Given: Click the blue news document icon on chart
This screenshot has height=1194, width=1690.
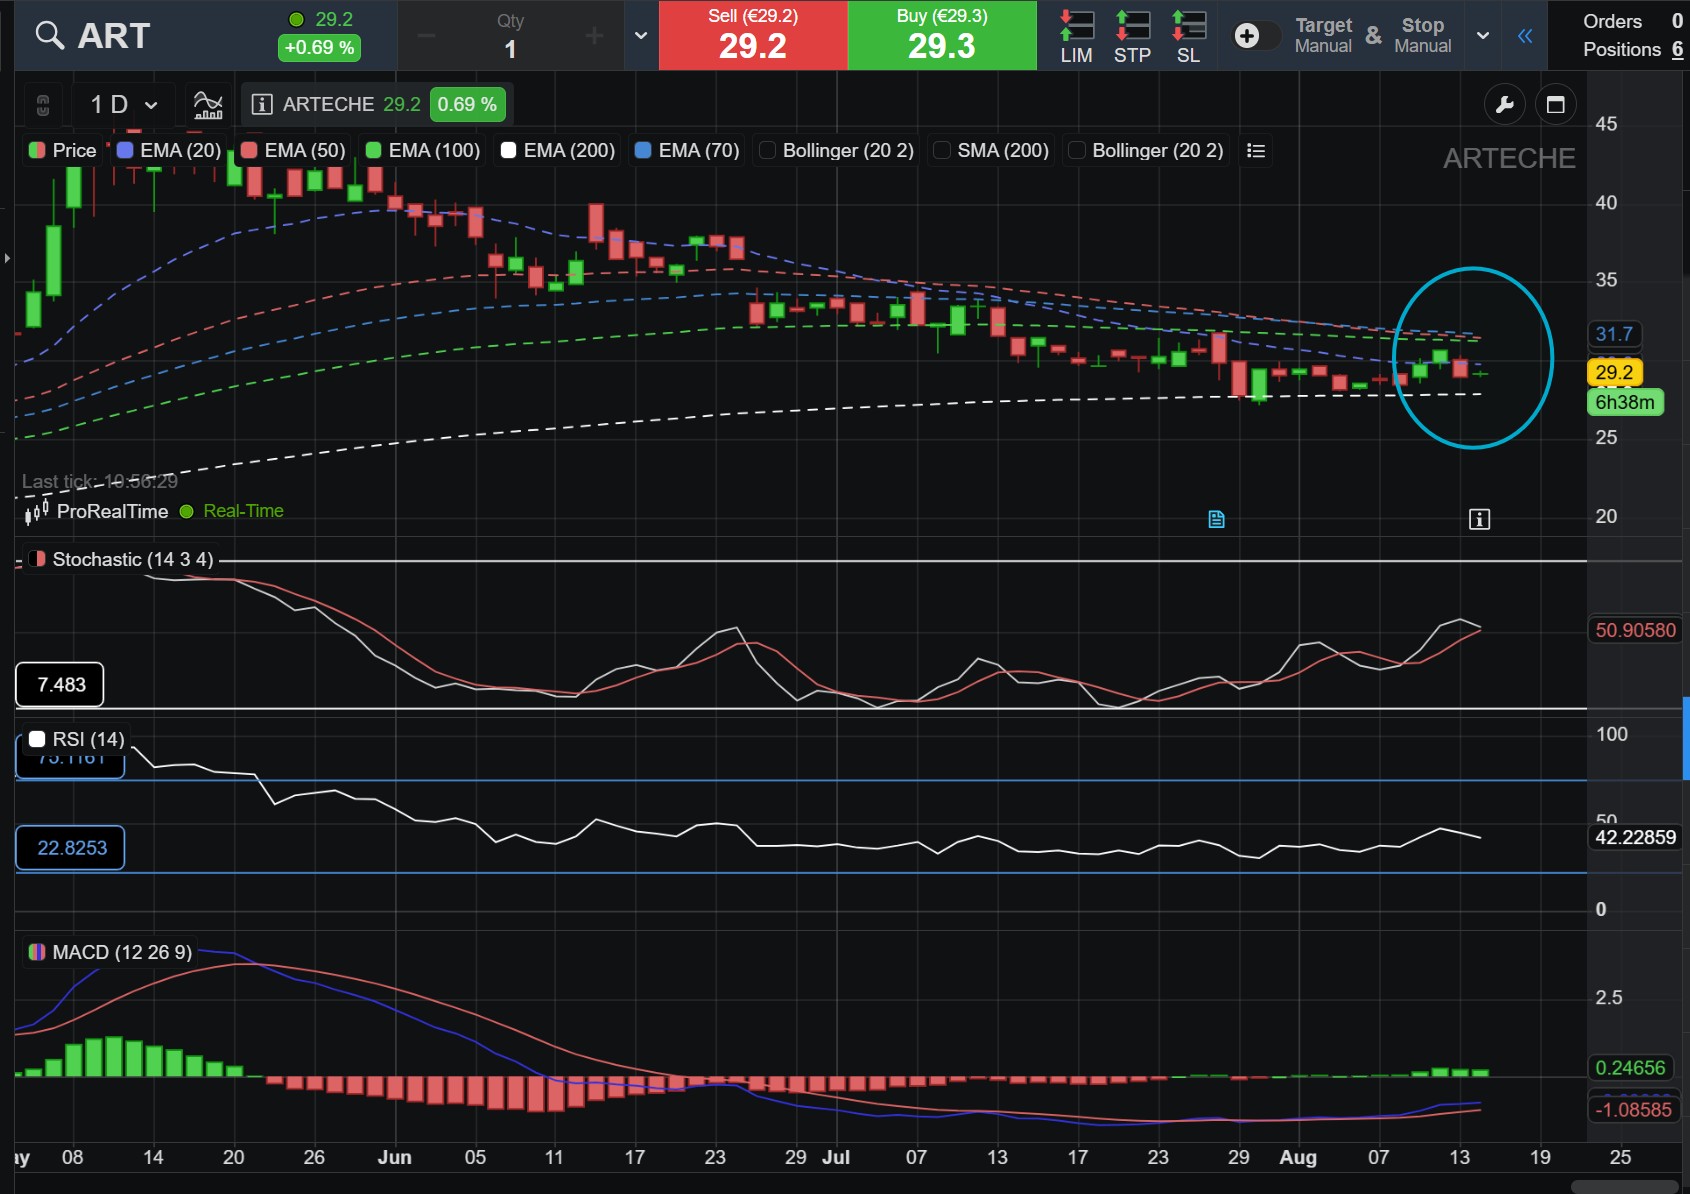Looking at the screenshot, I should tap(1216, 519).
